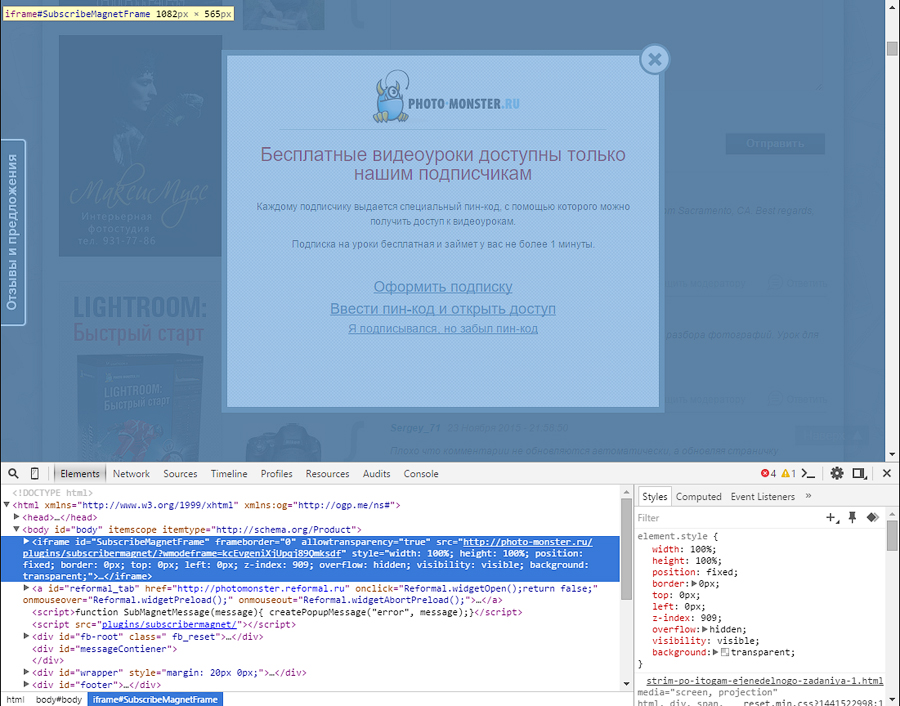This screenshot has width=900, height=706.
Task: Select the SubMagnetMessage script row
Action: [x=310, y=612]
